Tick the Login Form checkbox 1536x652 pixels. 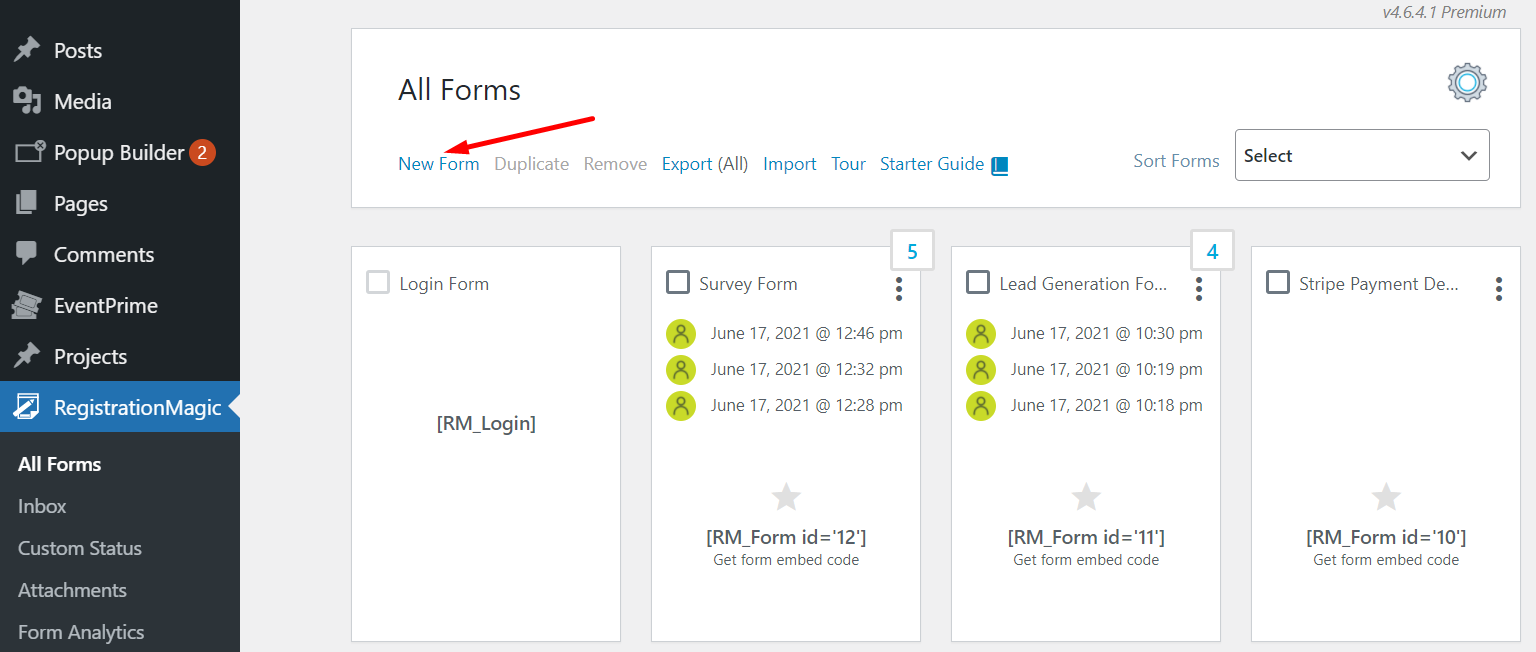click(x=378, y=282)
